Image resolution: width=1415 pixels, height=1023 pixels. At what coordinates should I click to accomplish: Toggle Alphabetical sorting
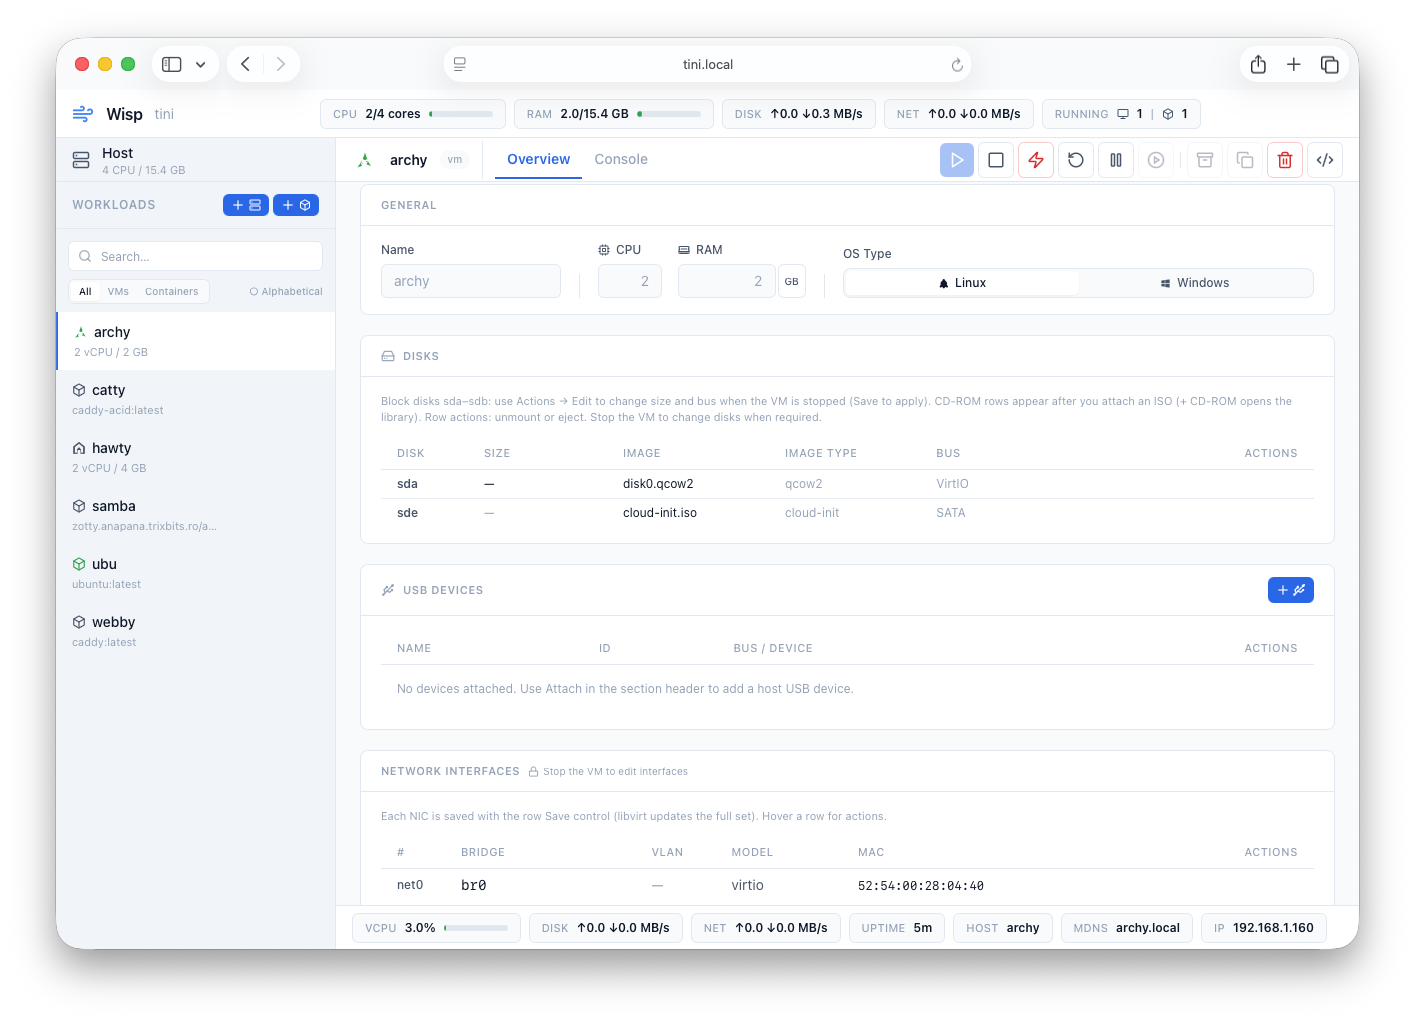[286, 292]
